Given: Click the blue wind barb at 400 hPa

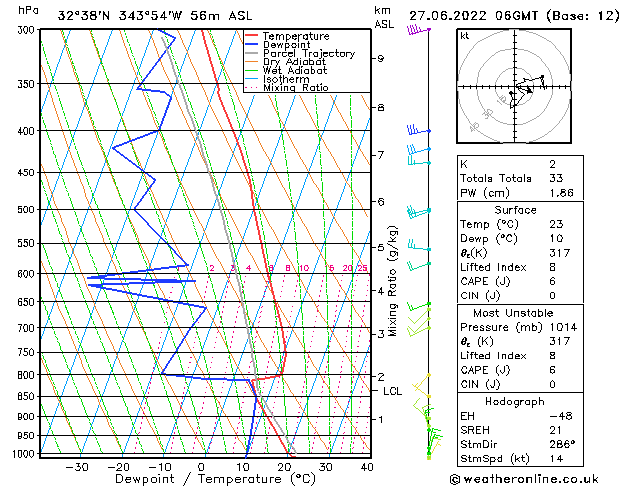Looking at the screenshot, I should point(418,130).
